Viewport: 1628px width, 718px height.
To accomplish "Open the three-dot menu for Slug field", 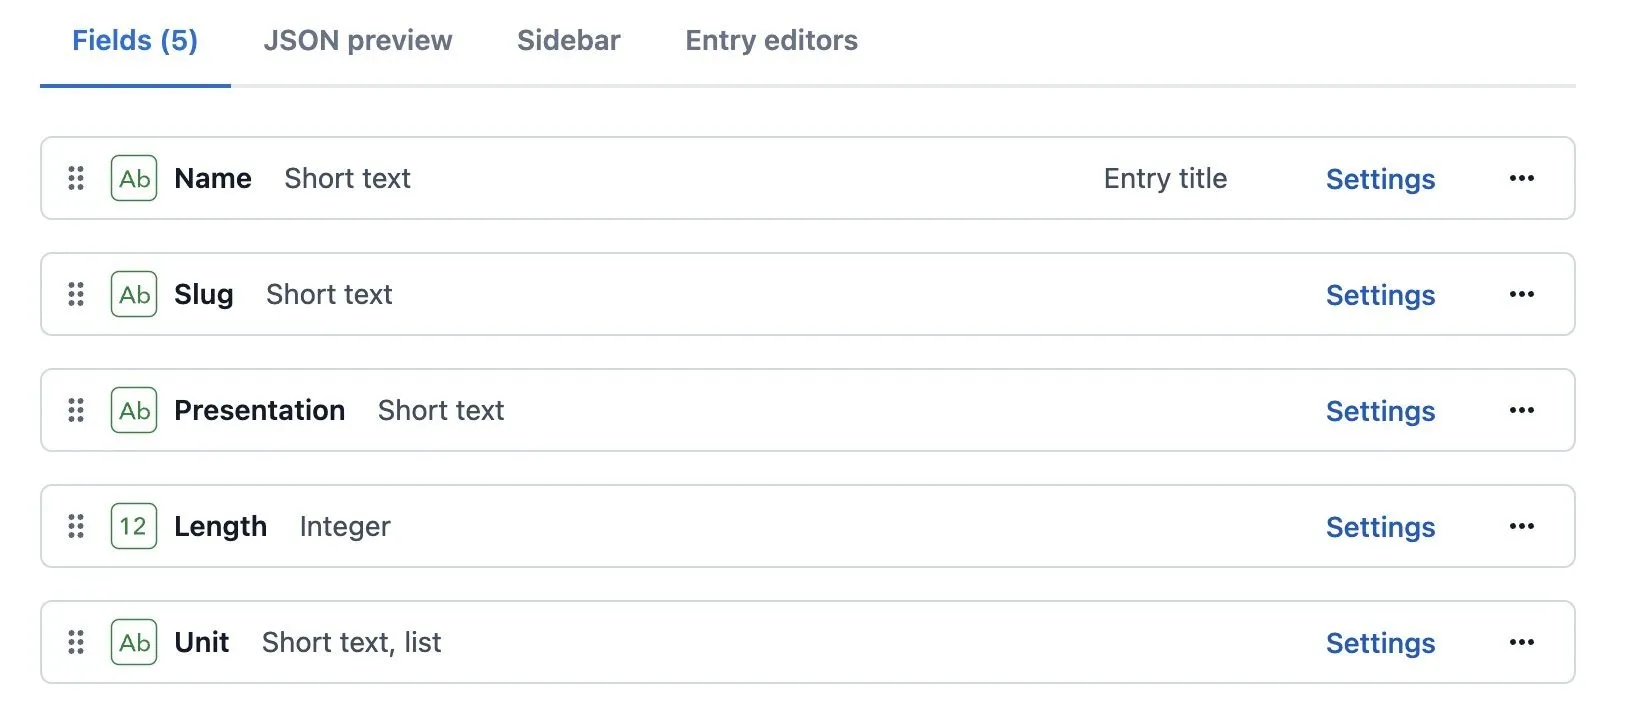I will pos(1522,294).
